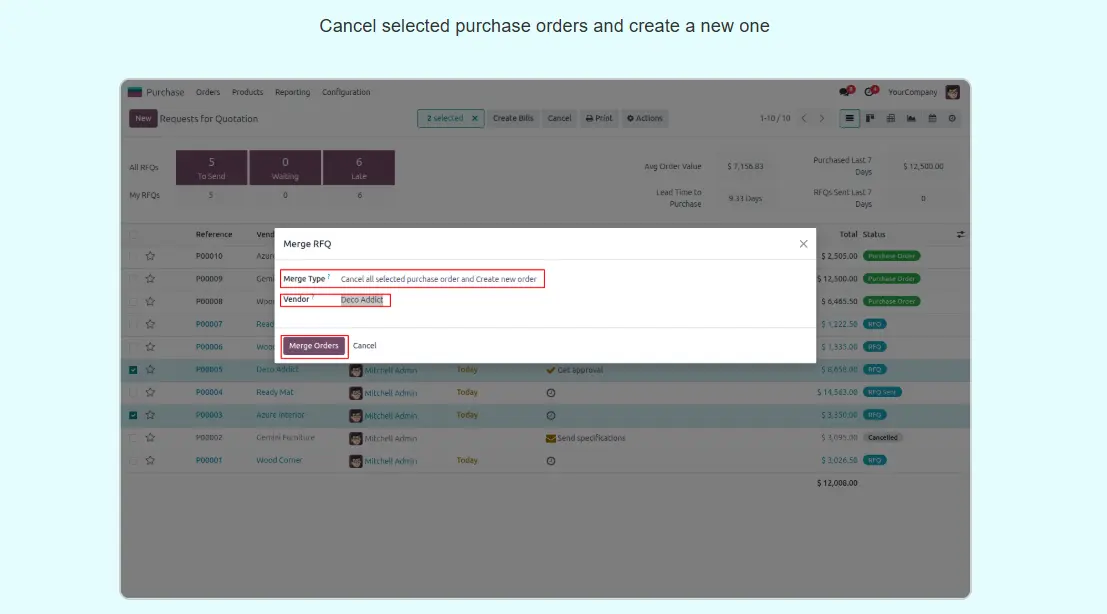Open the activities clock icon in header
The width and height of the screenshot is (1107, 614).
870,92
